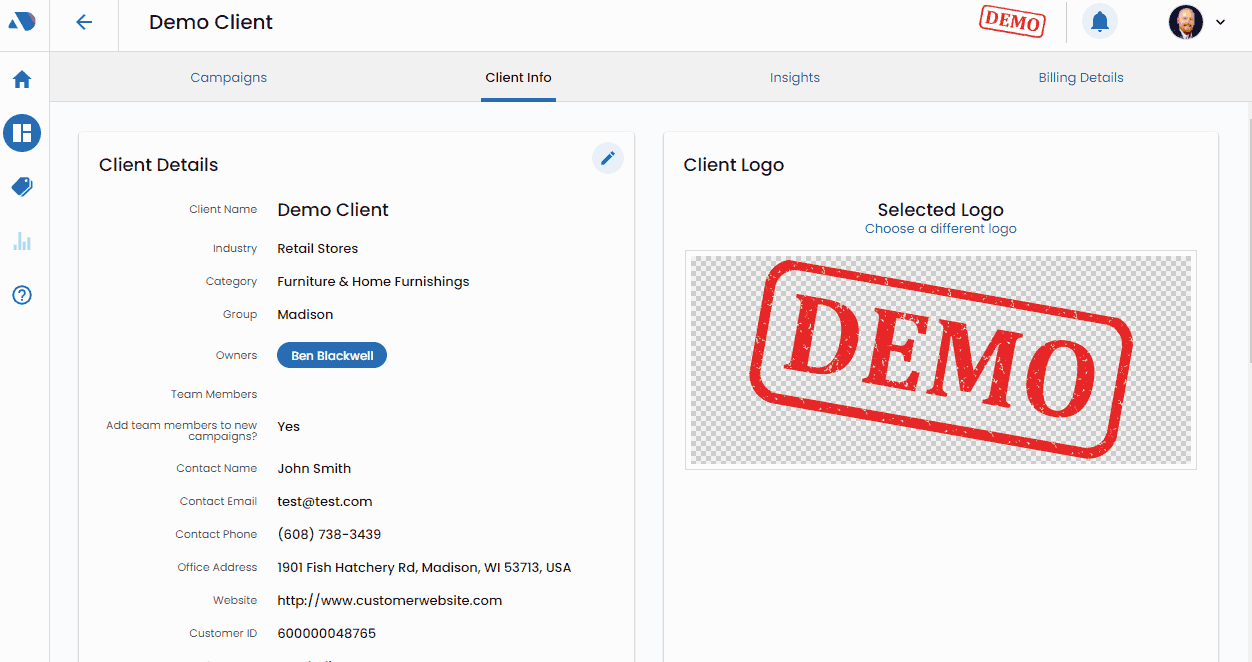Click the user avatar photo
The height and width of the screenshot is (662, 1252).
(x=1185, y=22)
